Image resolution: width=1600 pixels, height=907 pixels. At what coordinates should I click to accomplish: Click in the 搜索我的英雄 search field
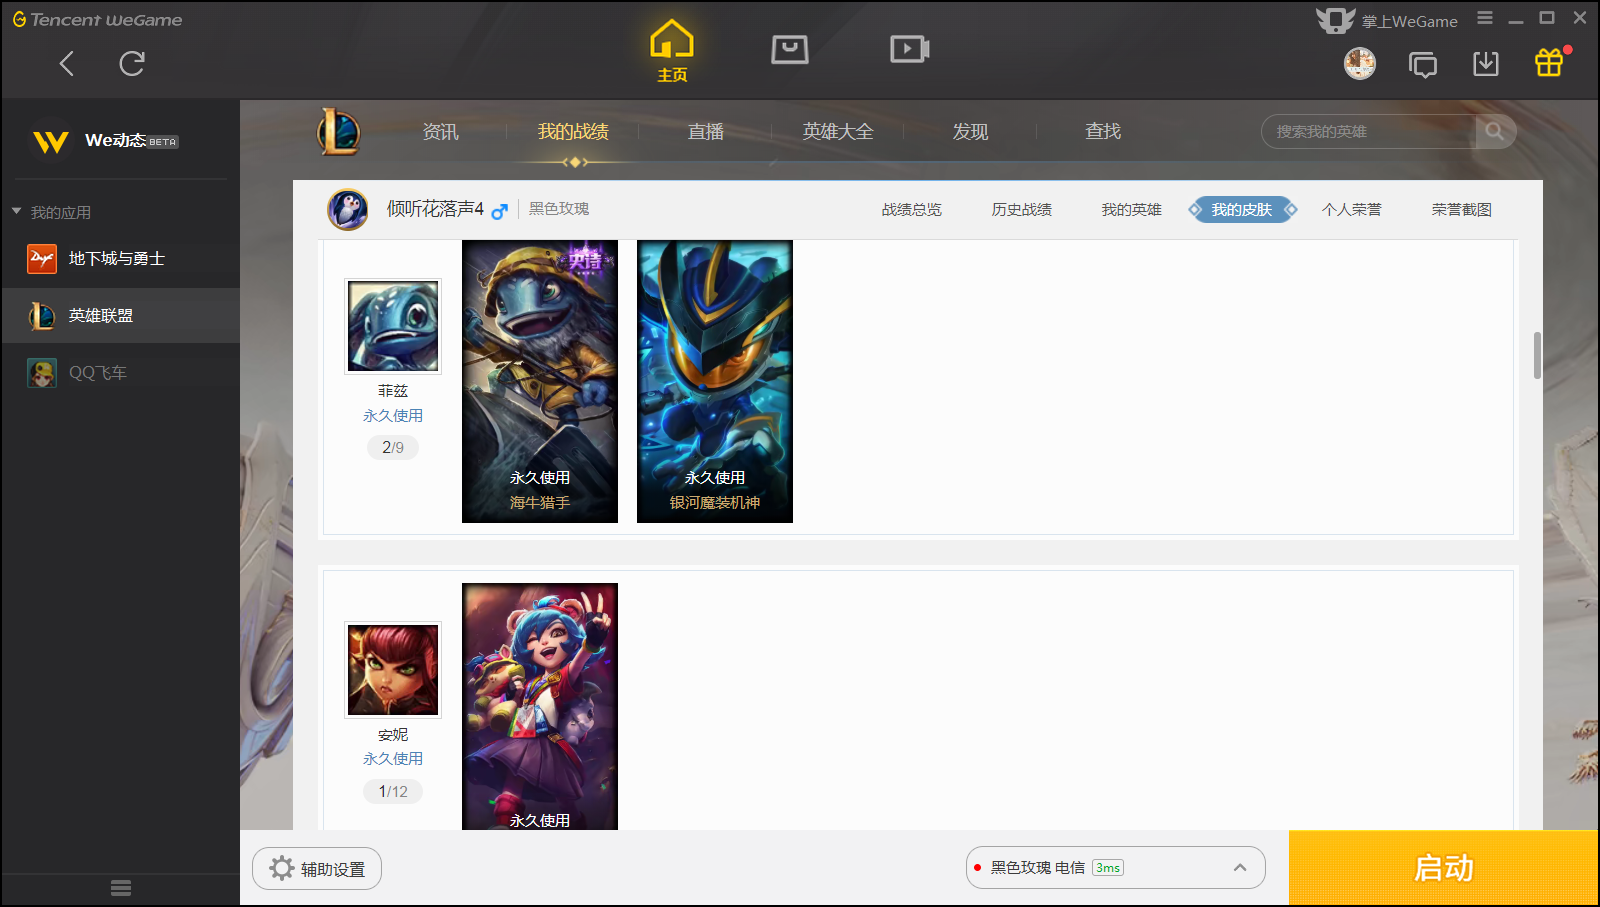pos(1368,131)
